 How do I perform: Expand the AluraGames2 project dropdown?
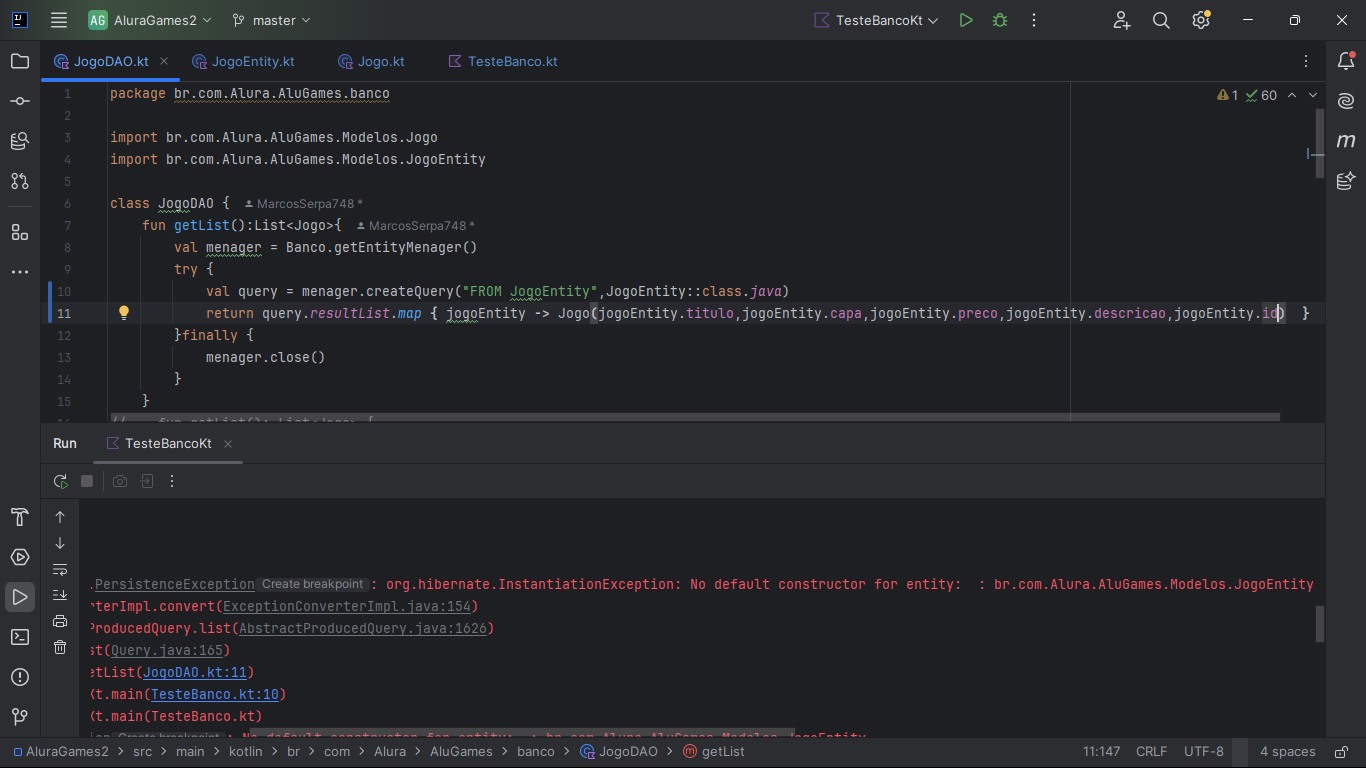tap(152, 20)
